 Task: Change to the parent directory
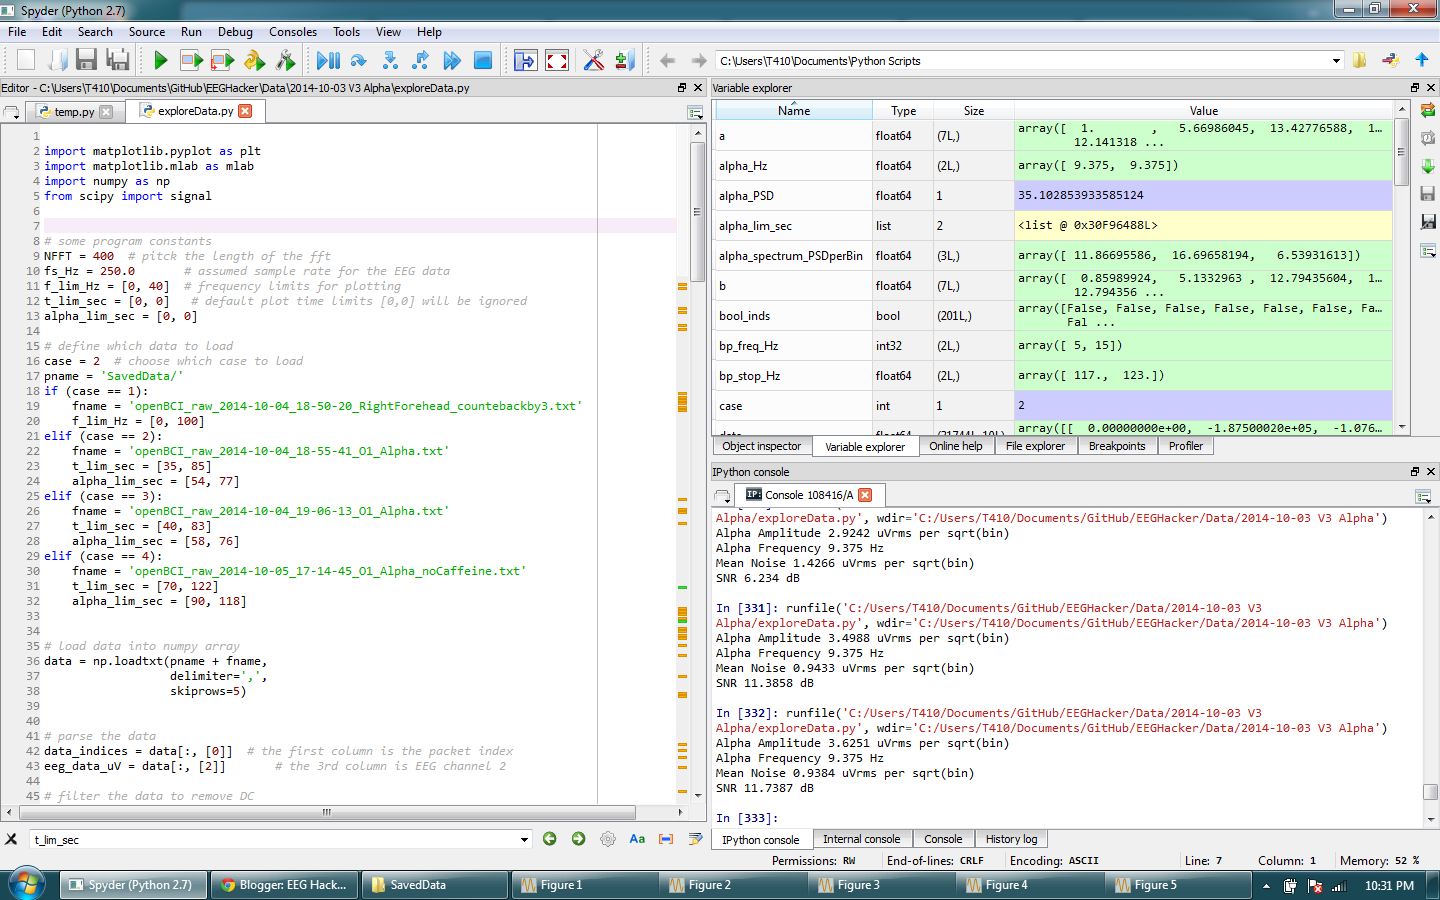tap(1422, 60)
